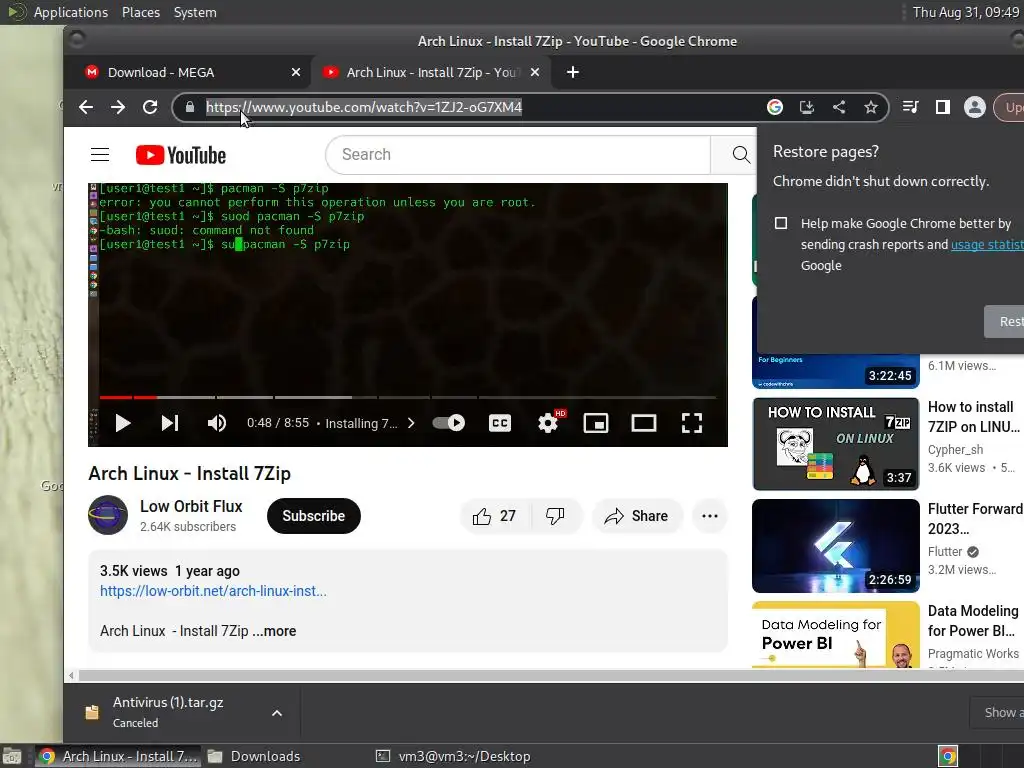Close the Download - MEGA tab
The image size is (1024, 768).
click(296, 72)
